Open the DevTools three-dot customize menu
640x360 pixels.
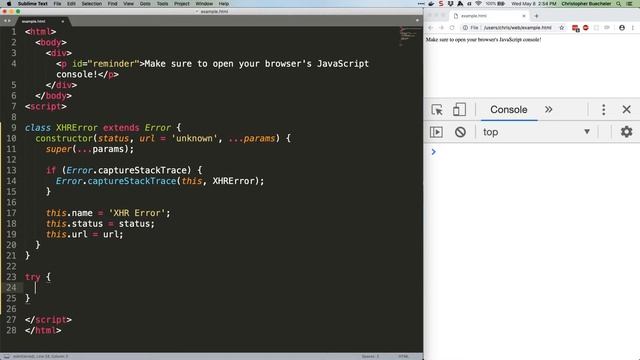(x=604, y=109)
